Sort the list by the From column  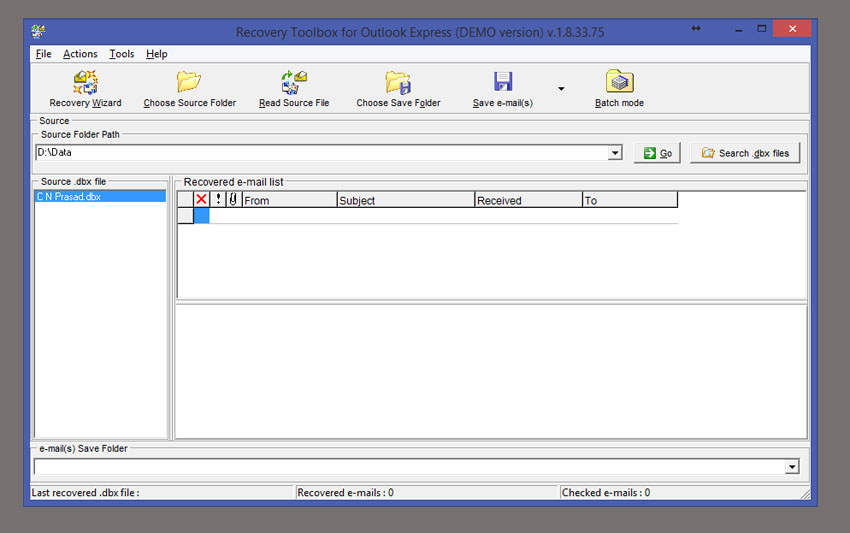(289, 200)
